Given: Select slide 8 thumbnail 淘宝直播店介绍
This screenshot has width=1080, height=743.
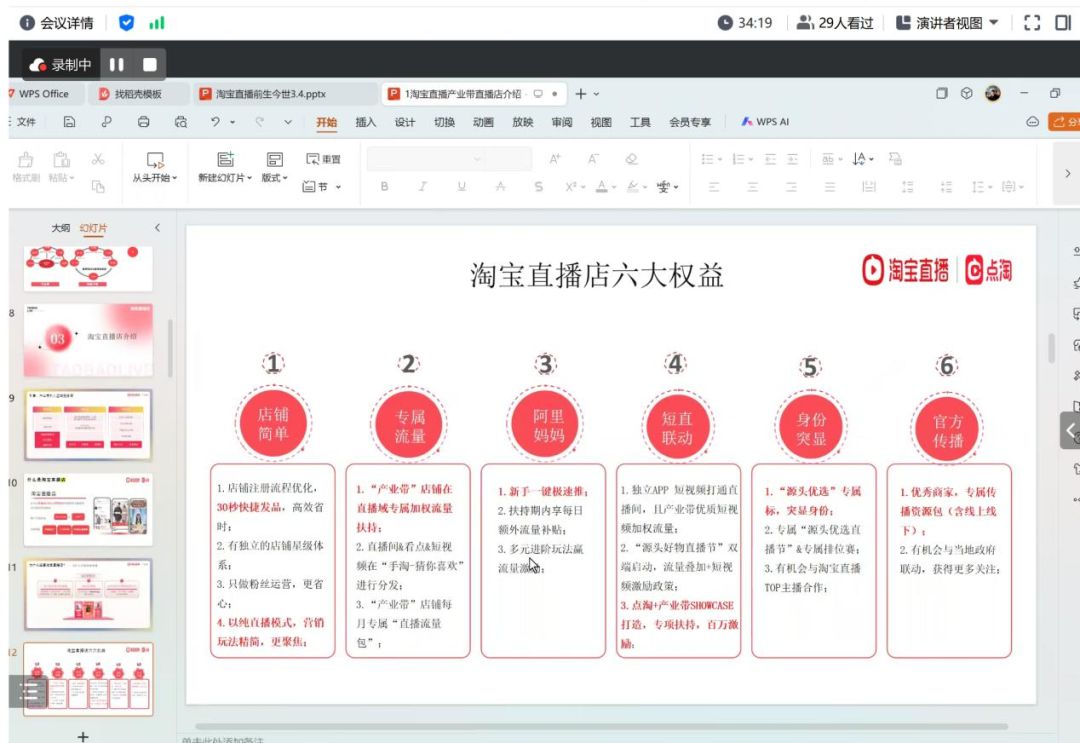Looking at the screenshot, I should [88, 340].
